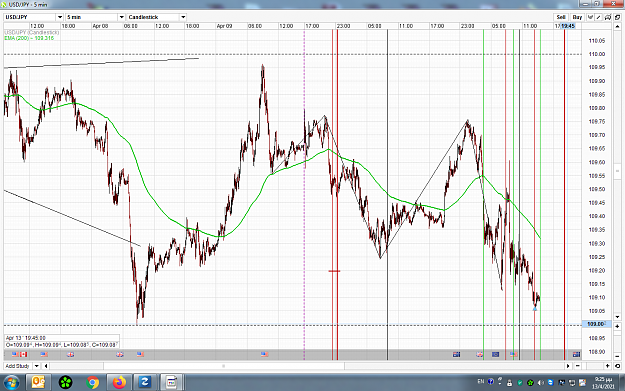
Task: Click the Add Study button
Action: tap(18, 366)
